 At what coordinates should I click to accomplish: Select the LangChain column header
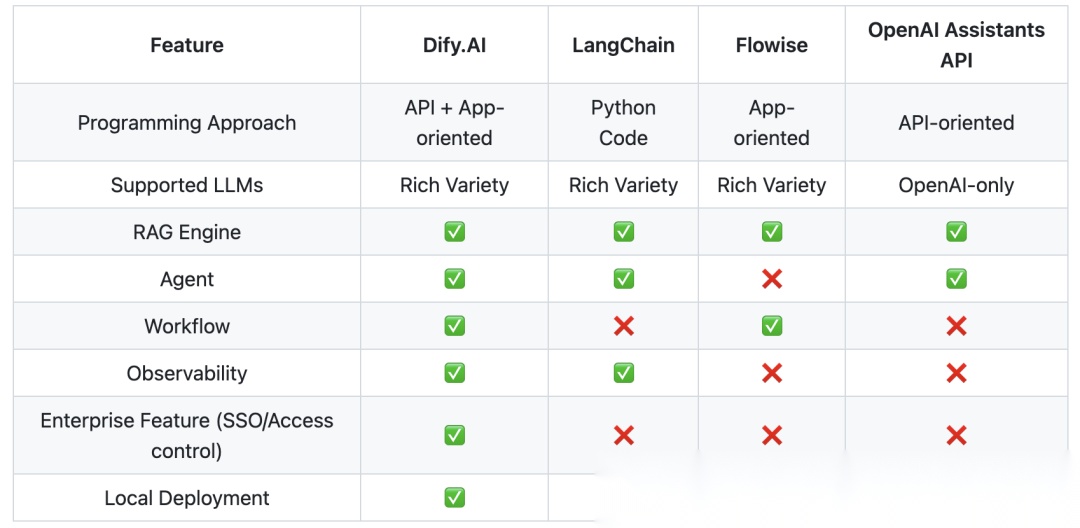[623, 45]
